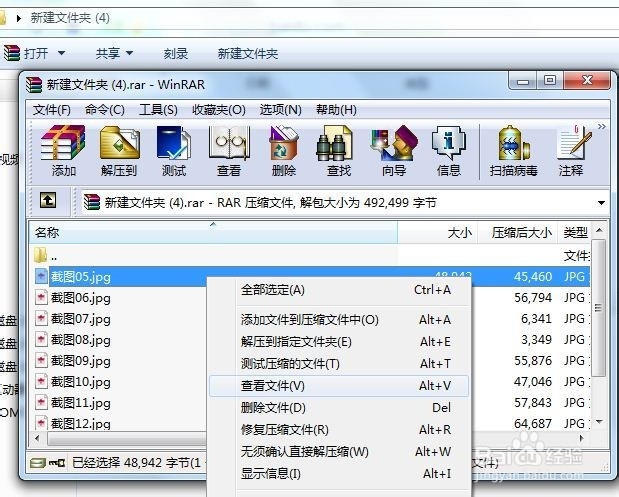Click the JPG file icon of 截图09.jpg
The width and height of the screenshot is (619, 497).
(x=41, y=360)
